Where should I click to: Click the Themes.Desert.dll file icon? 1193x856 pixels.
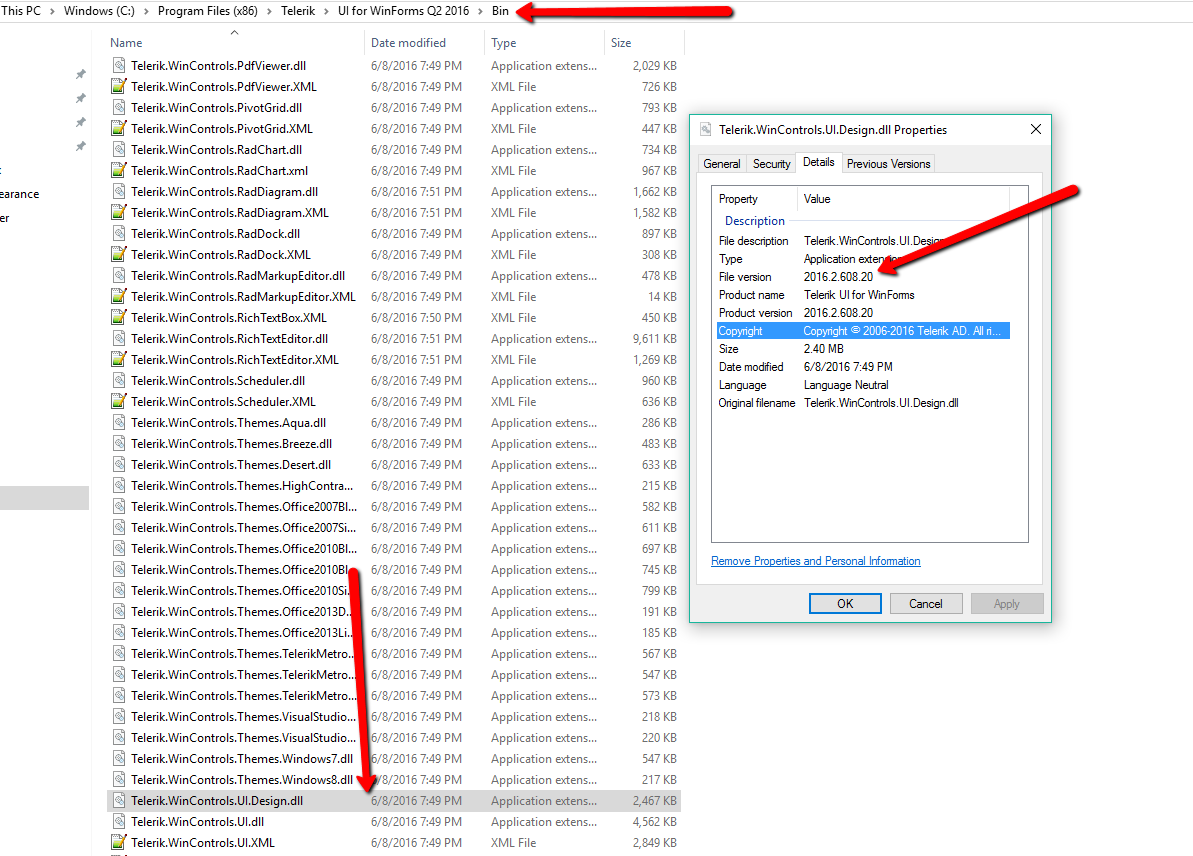(119, 465)
